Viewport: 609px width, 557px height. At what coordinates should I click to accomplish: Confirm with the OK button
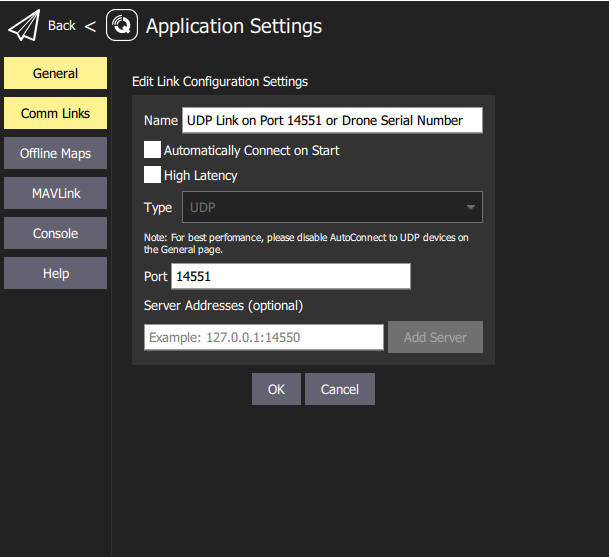(276, 389)
